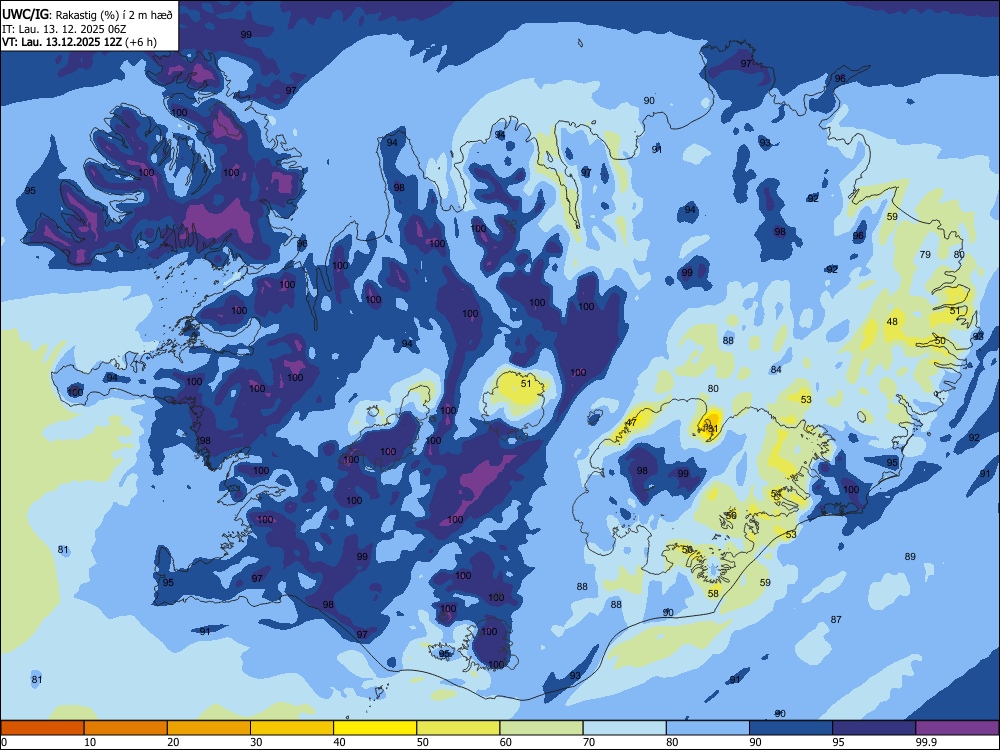Click the legend label '30'
This screenshot has height=750, width=1000.
pyautogui.click(x=256, y=742)
